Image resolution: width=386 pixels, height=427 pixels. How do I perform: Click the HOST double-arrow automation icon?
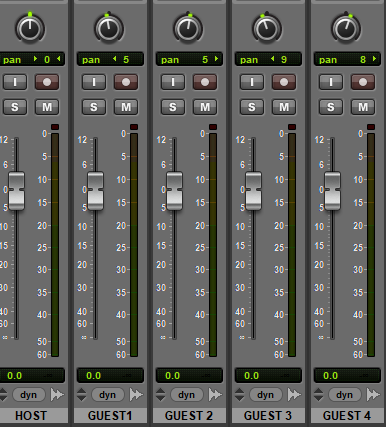(57, 395)
